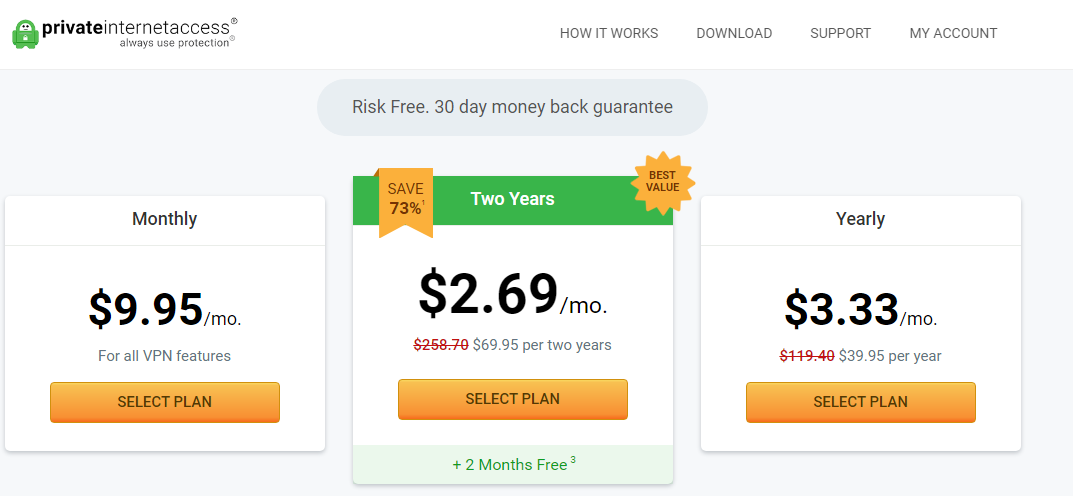Select Plan for the Yearly subscription
This screenshot has height=496, width=1073.
coord(860,402)
